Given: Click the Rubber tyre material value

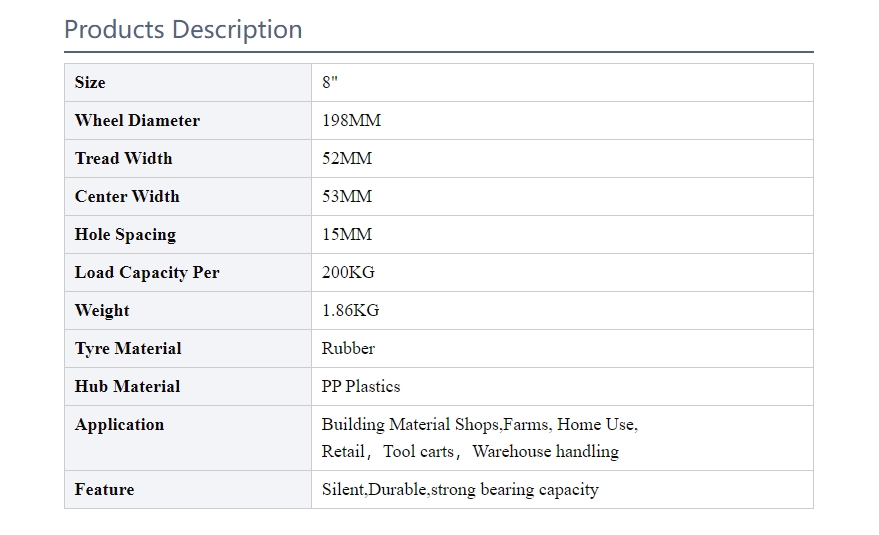Looking at the screenshot, I should (x=348, y=349).
